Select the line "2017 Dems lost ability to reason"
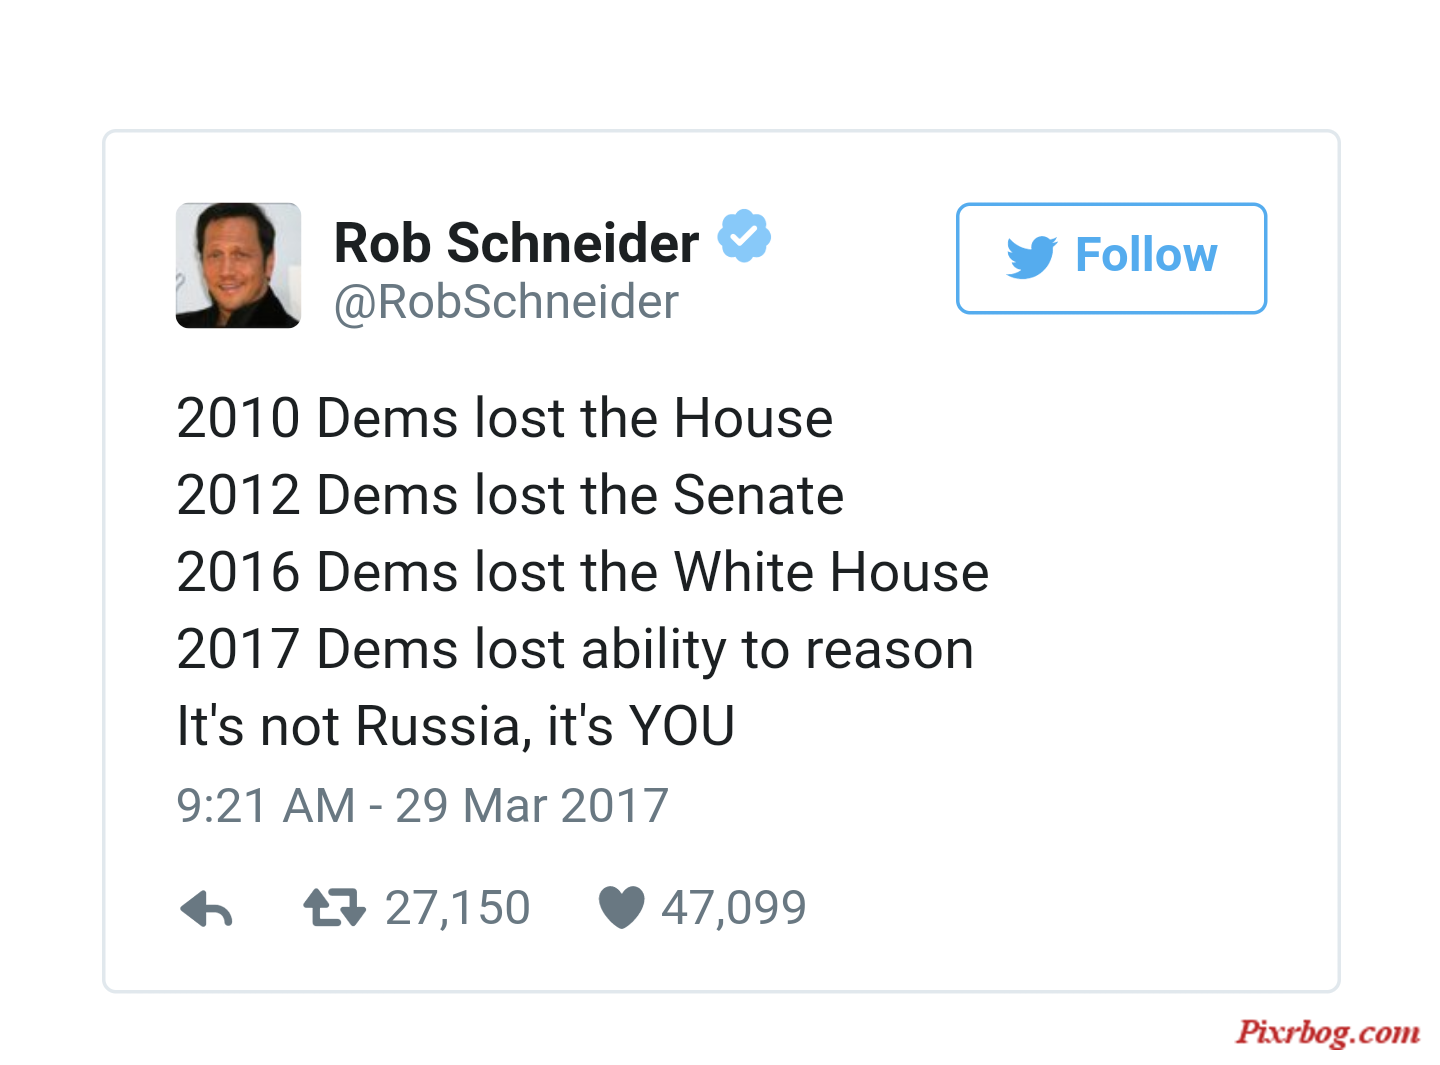Image resolution: width=1440 pixels, height=1065 pixels. [x=575, y=650]
